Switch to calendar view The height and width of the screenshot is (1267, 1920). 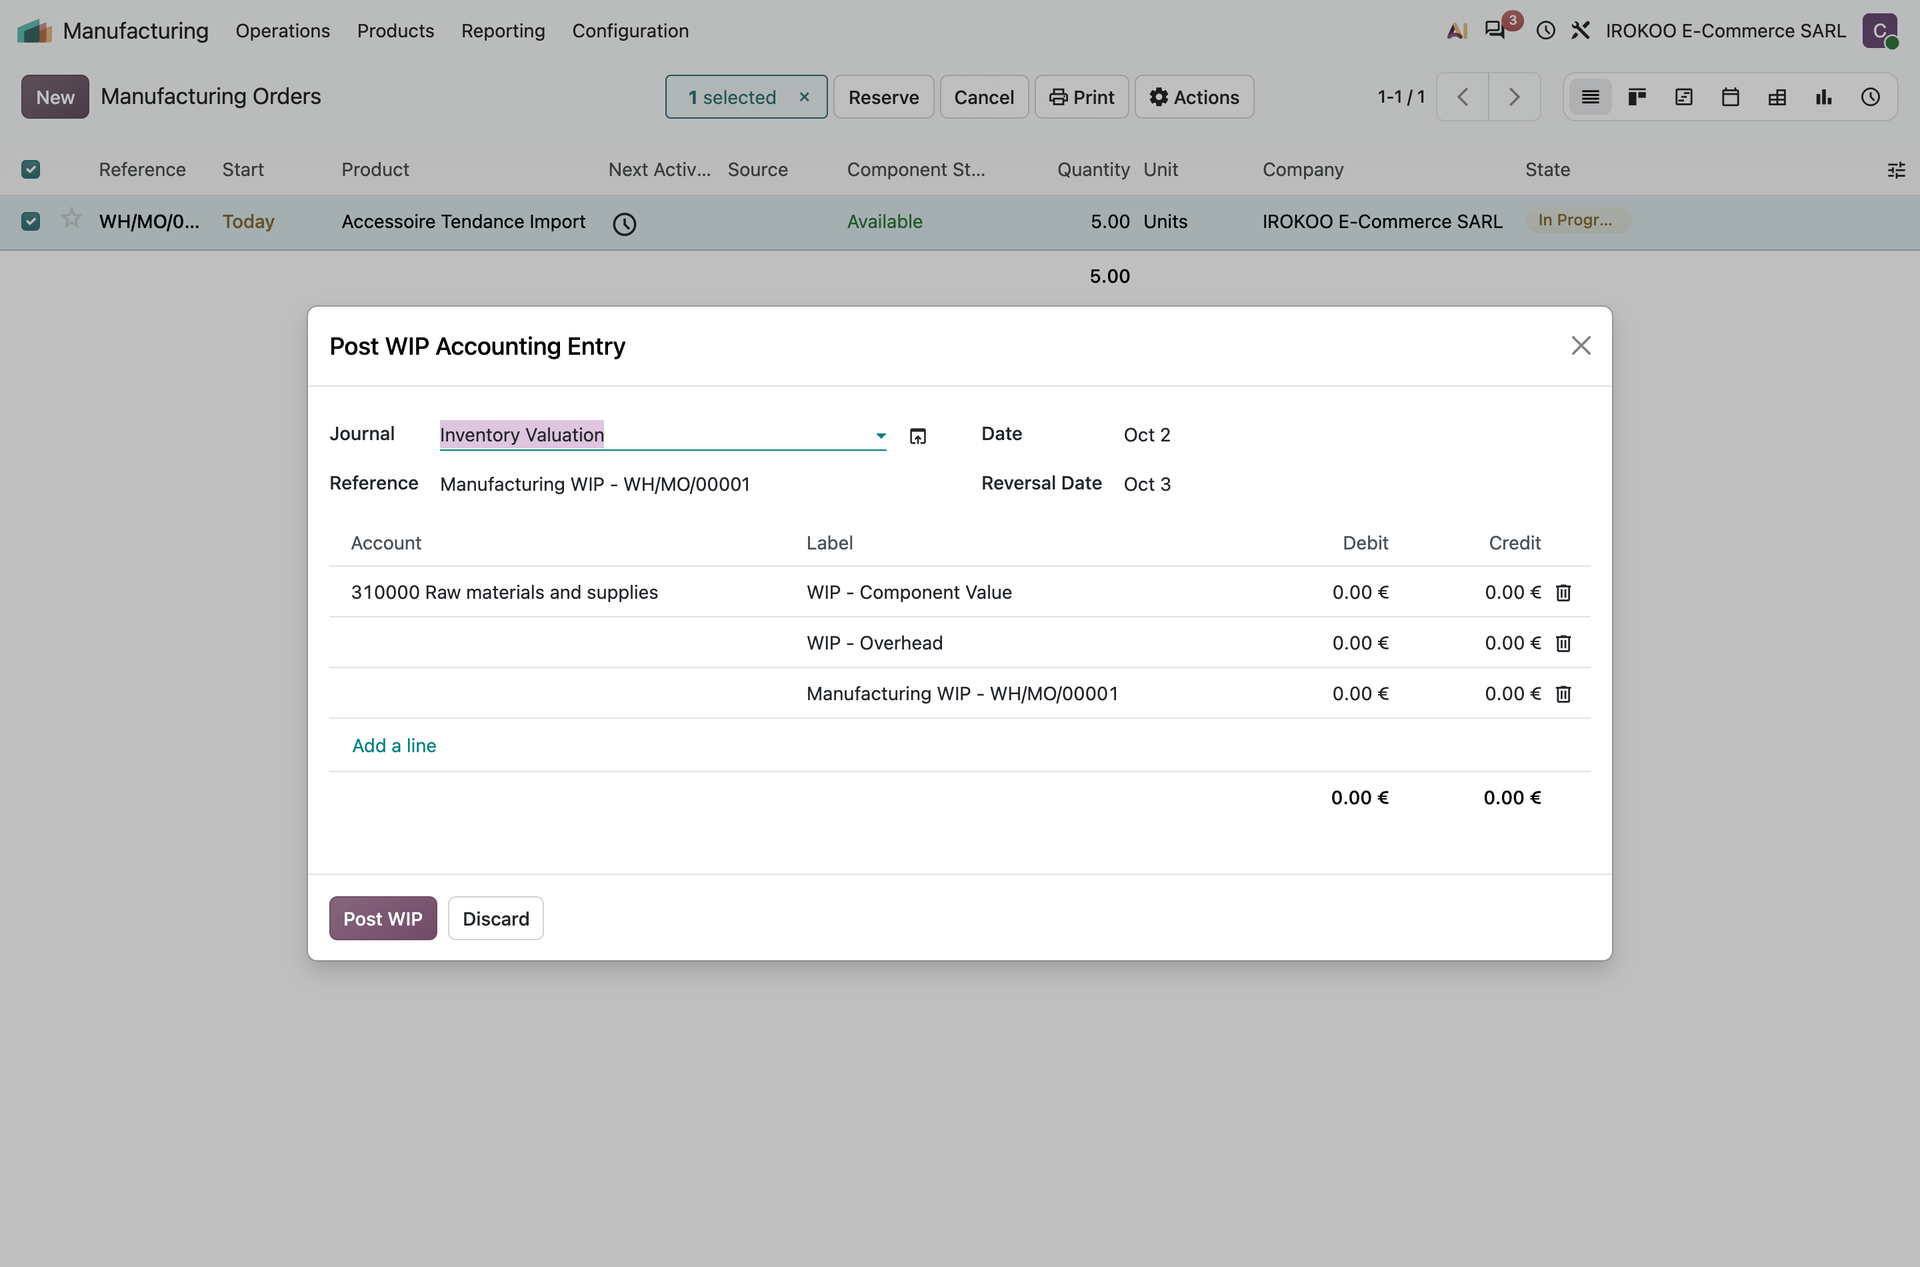(1730, 97)
